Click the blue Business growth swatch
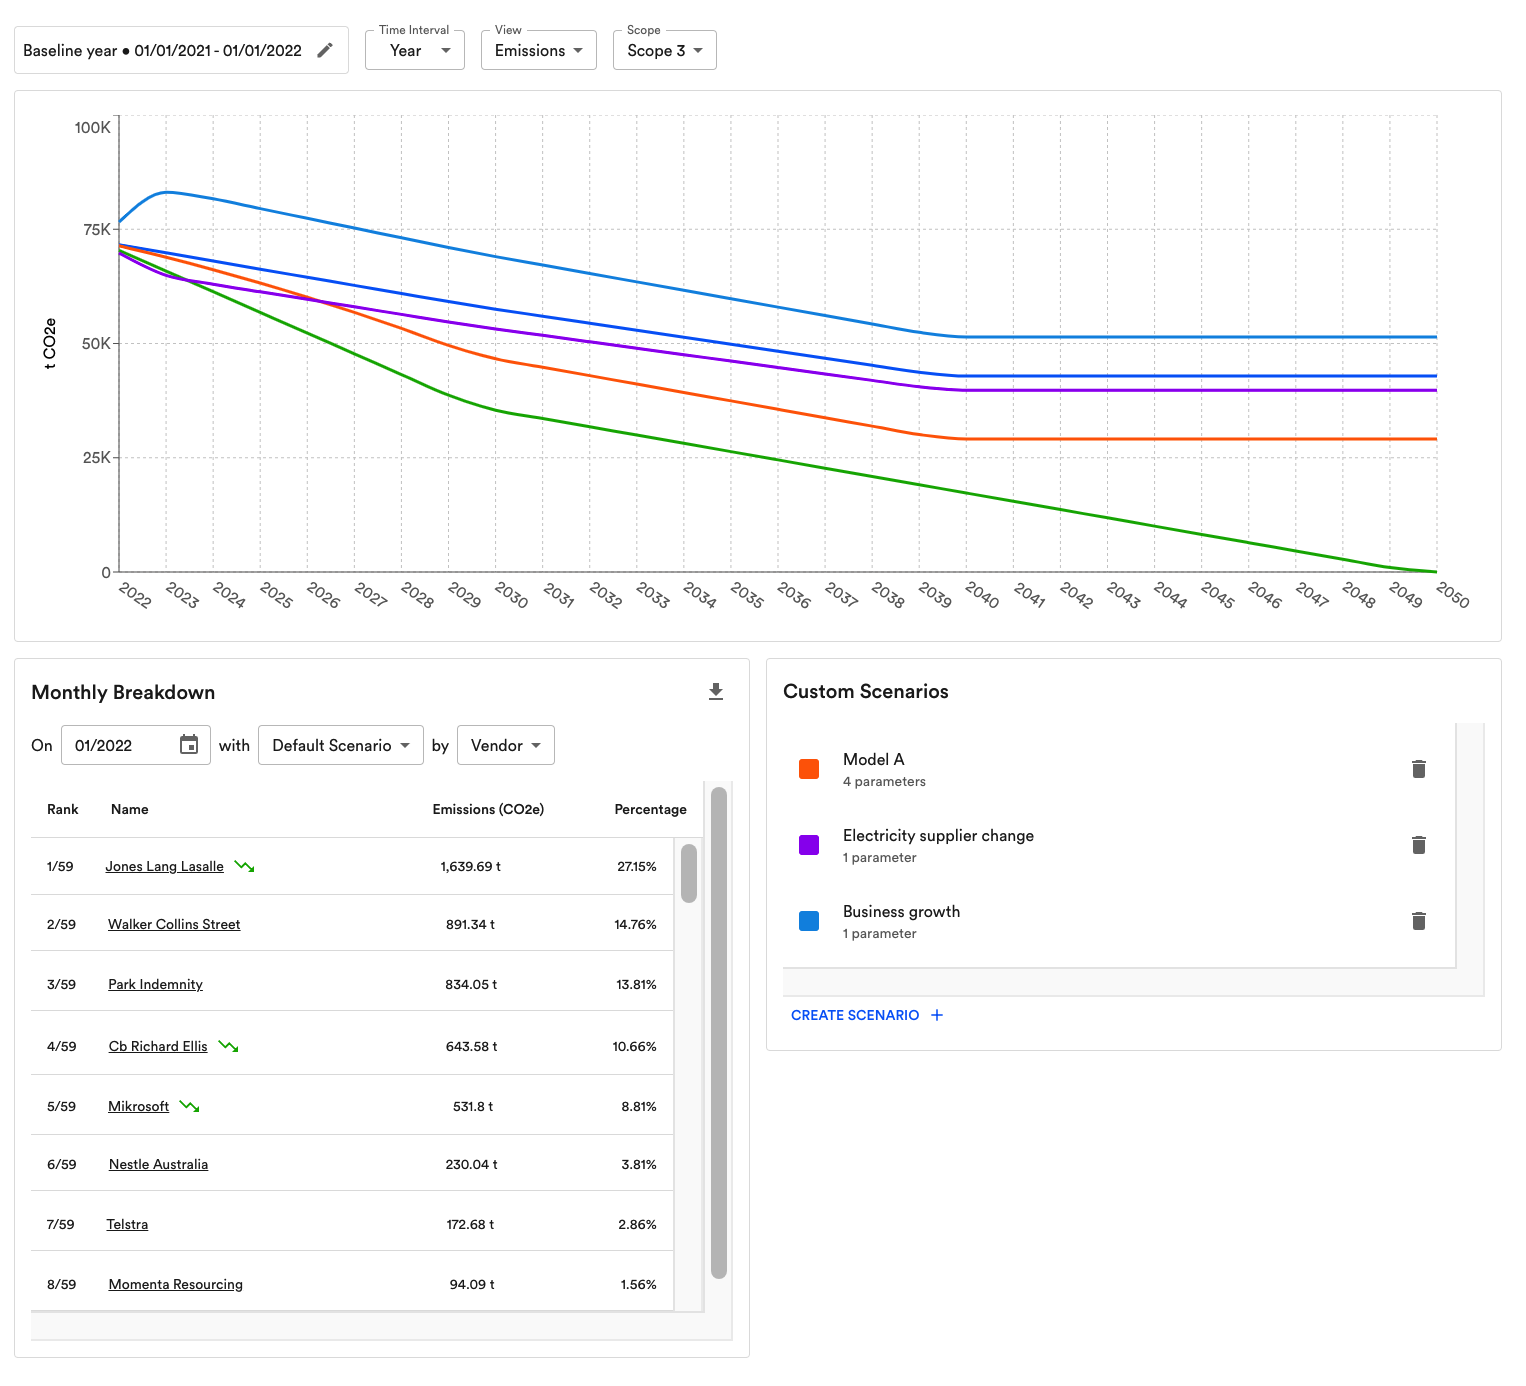The height and width of the screenshot is (1386, 1526). 809,921
